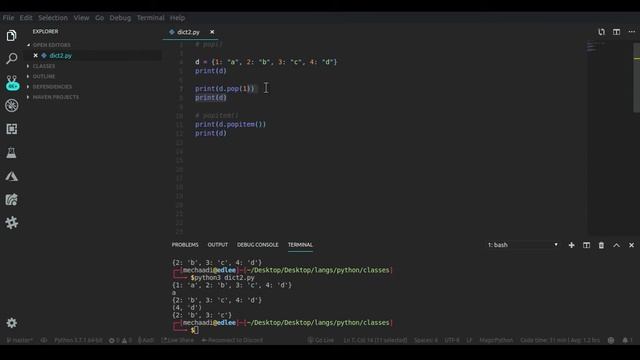Switch to the Output panel tab
Viewport: 640px width, 360px height.
point(218,245)
